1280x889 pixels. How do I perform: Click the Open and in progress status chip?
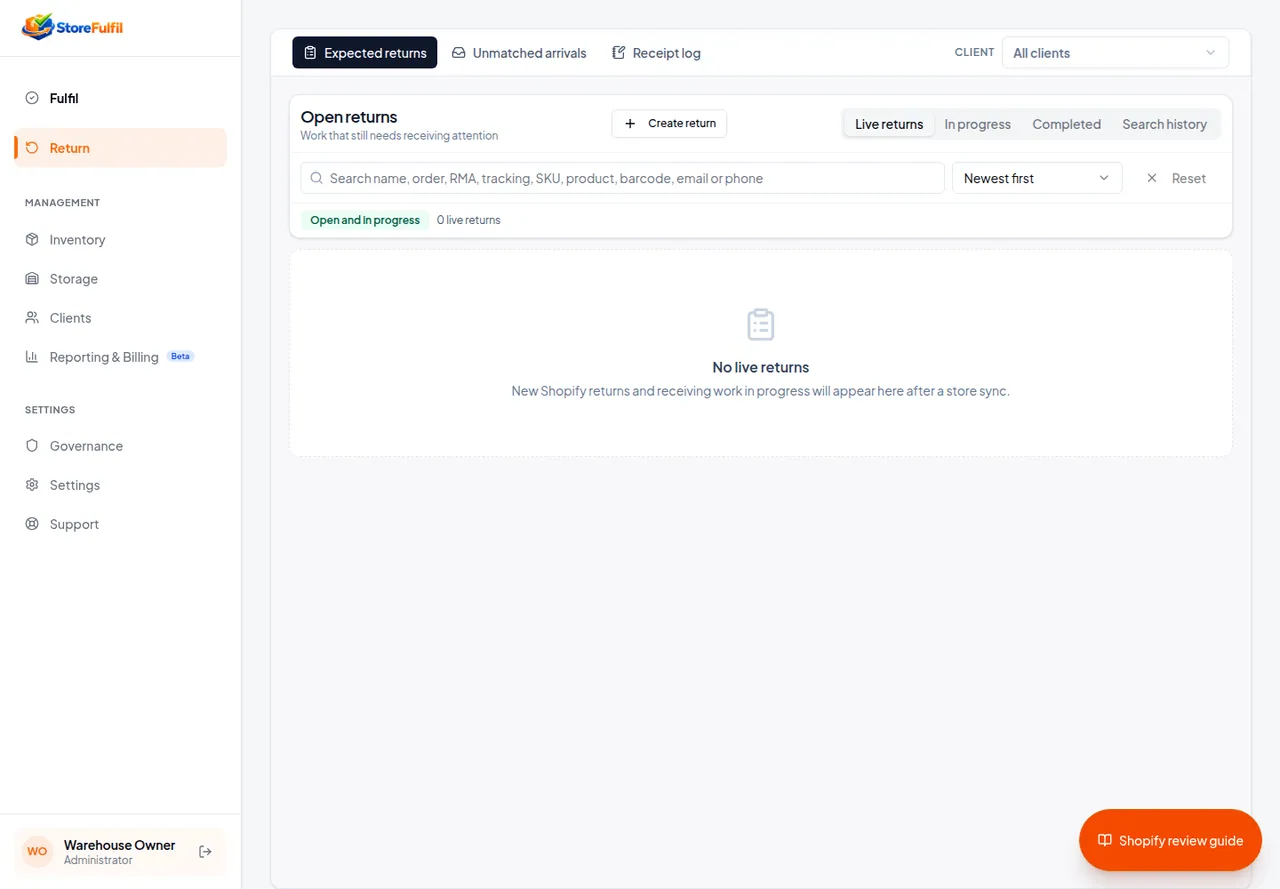tap(365, 220)
